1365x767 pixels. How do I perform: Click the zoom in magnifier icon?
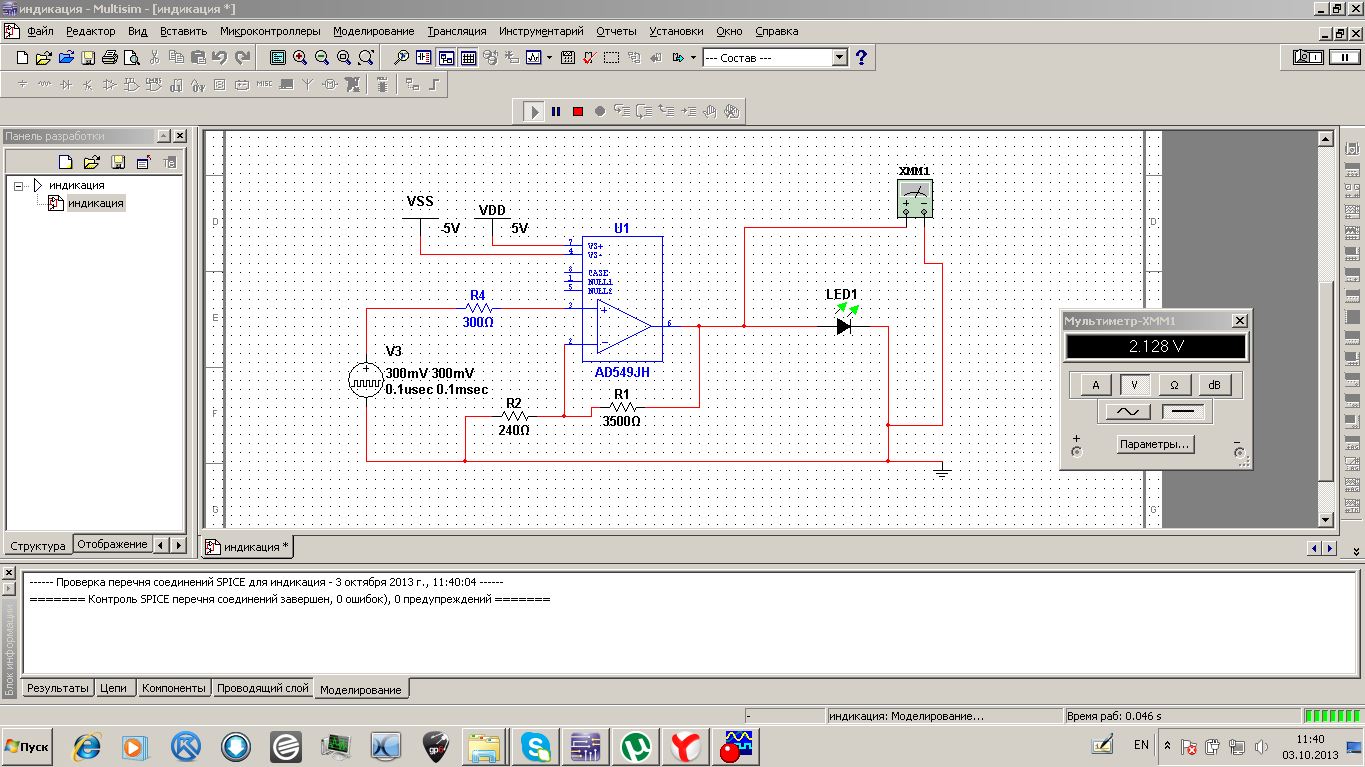click(x=300, y=58)
